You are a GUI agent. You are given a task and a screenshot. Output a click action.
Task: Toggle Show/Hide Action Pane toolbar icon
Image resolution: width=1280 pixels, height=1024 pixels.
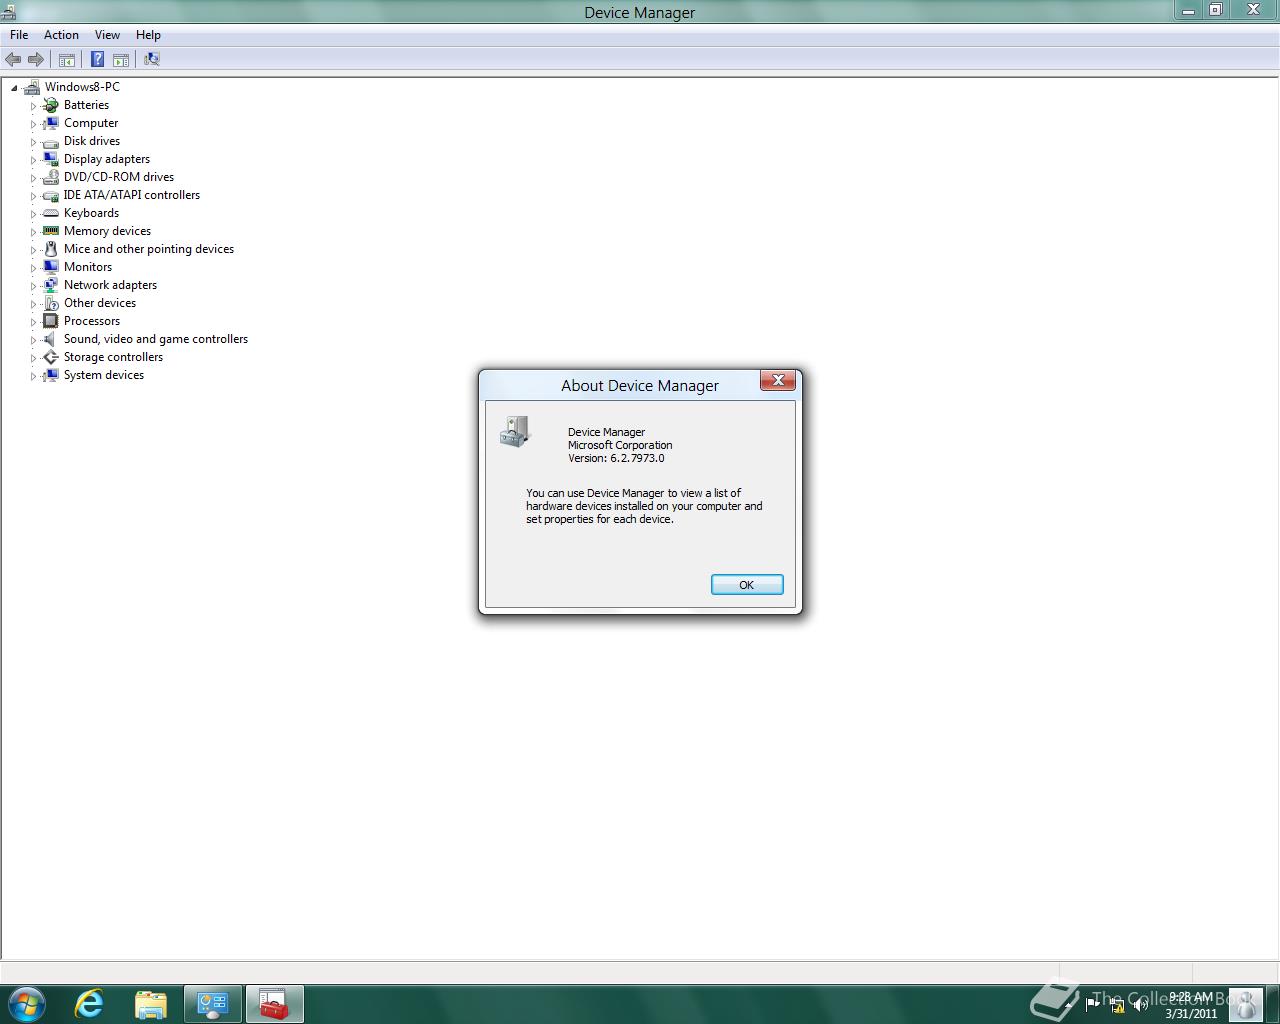click(121, 60)
